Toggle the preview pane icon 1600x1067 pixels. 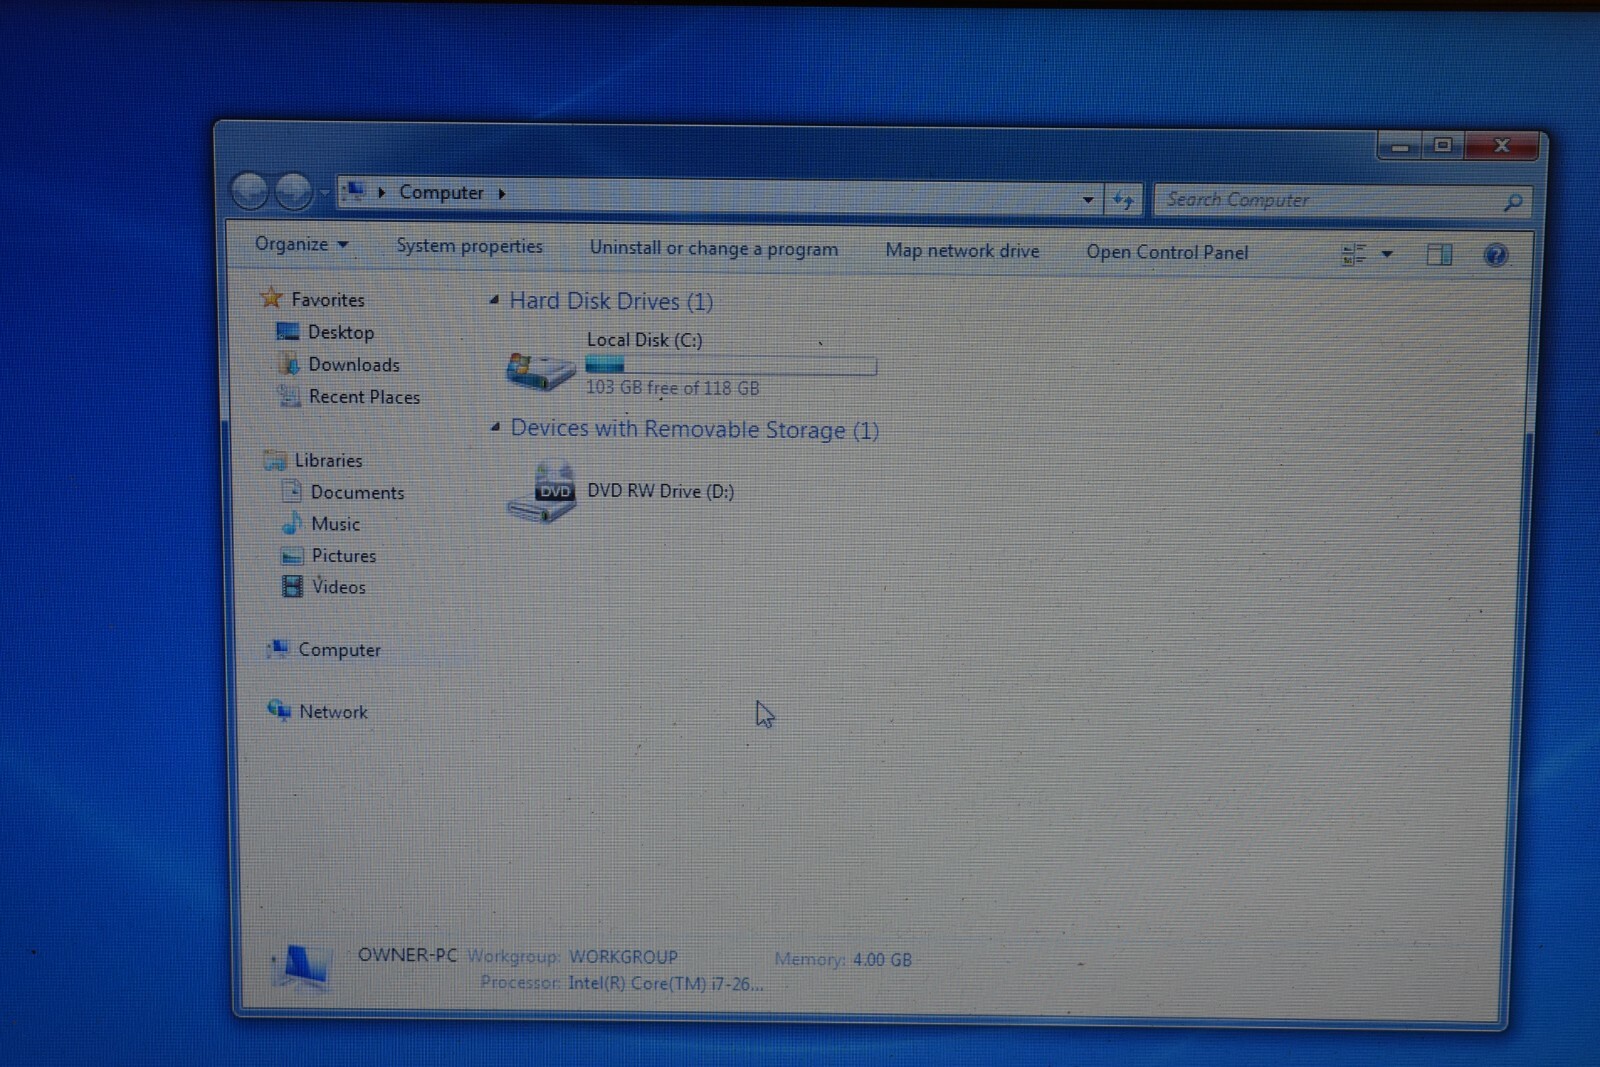(1439, 255)
